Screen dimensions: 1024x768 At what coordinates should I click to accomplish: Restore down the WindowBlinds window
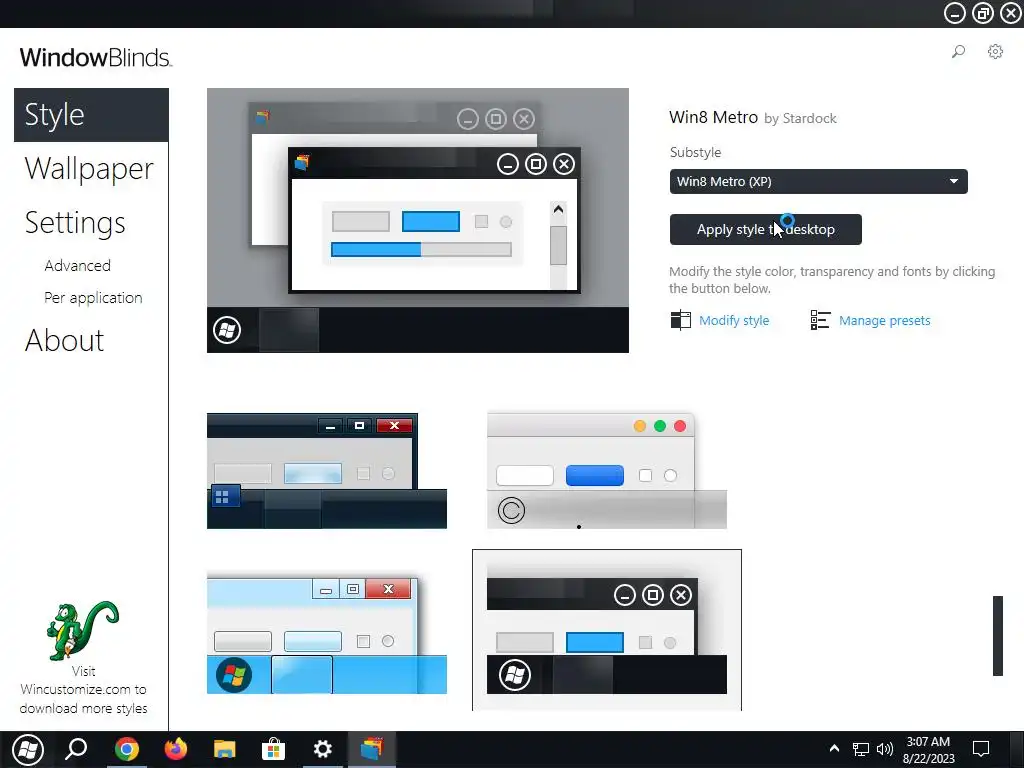coord(983,13)
